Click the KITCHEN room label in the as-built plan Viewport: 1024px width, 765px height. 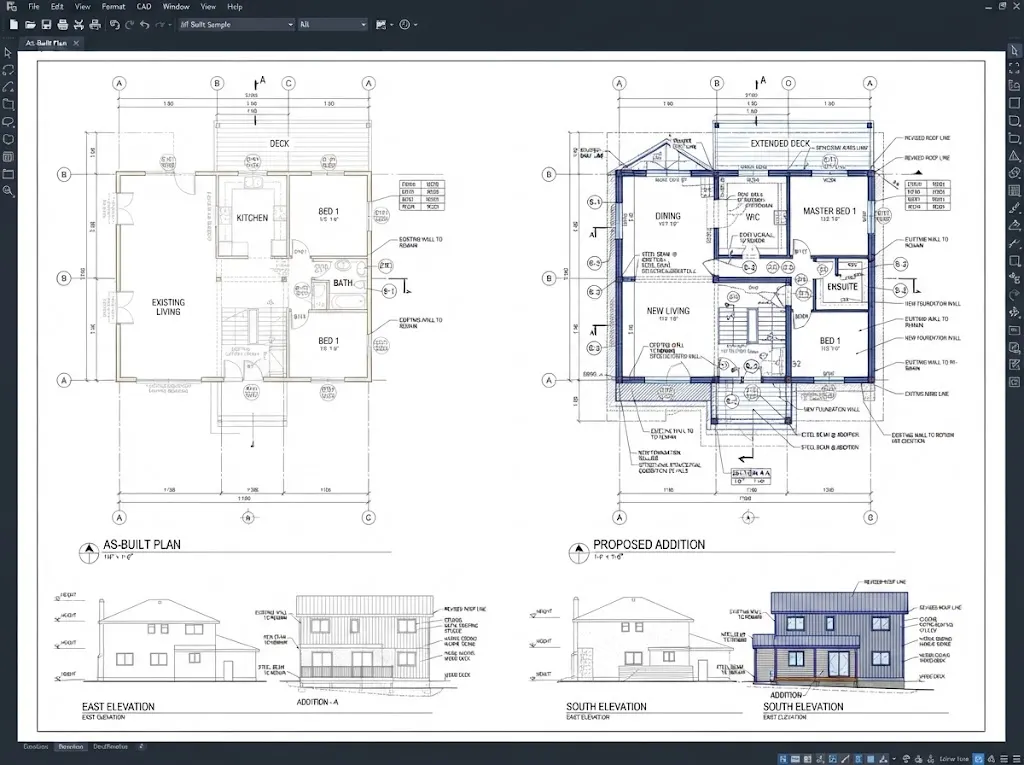click(252, 218)
